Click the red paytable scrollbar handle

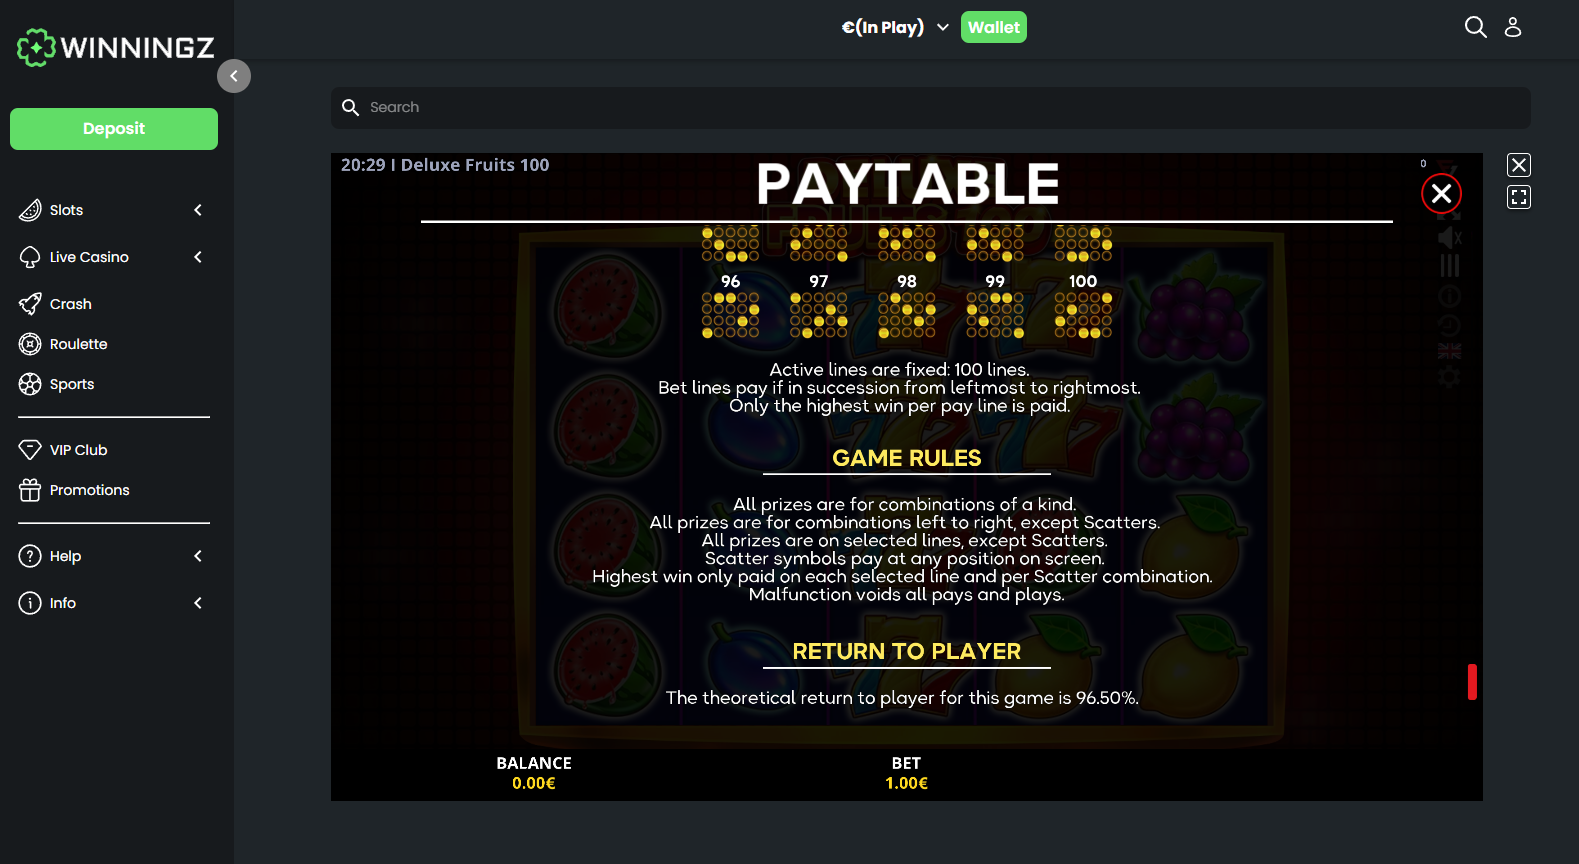click(1472, 682)
